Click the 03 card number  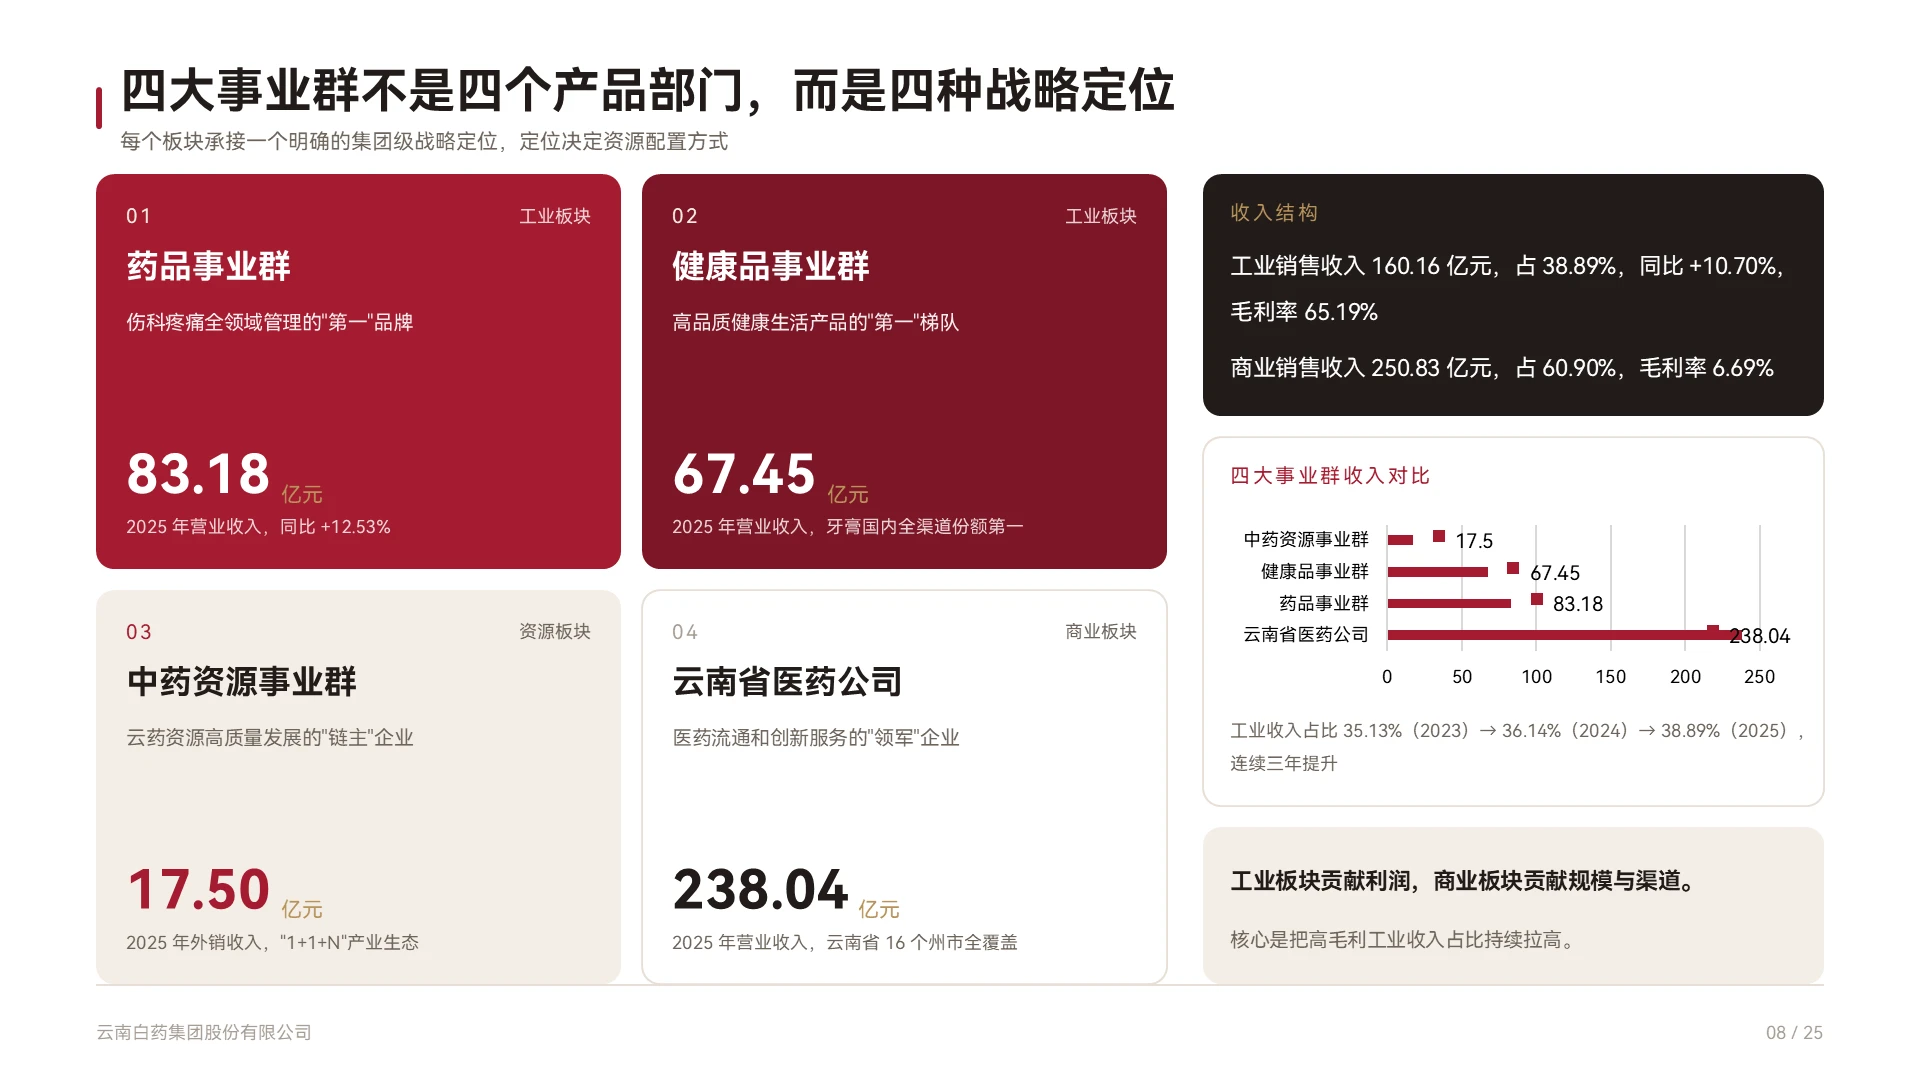point(139,632)
